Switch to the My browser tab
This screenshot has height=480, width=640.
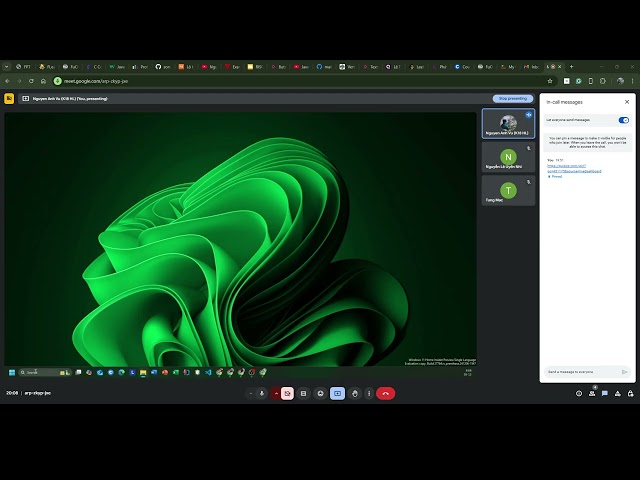(x=509, y=67)
